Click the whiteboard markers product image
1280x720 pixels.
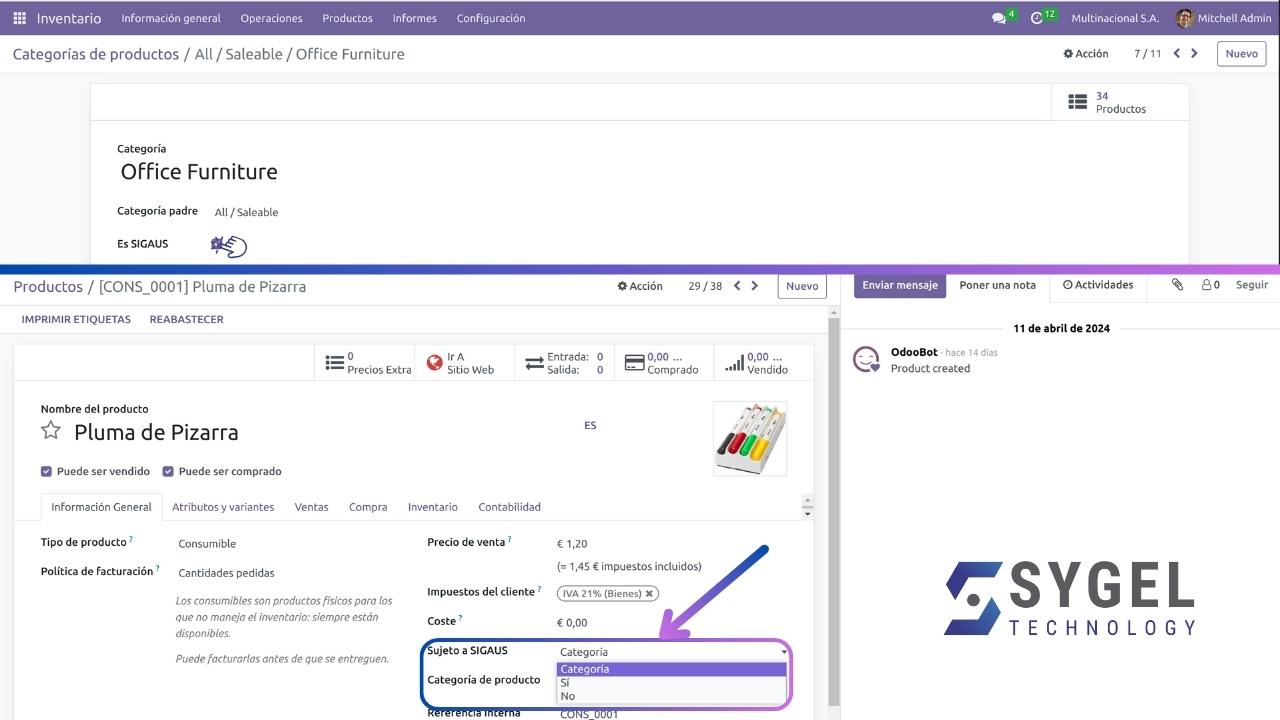click(x=750, y=438)
